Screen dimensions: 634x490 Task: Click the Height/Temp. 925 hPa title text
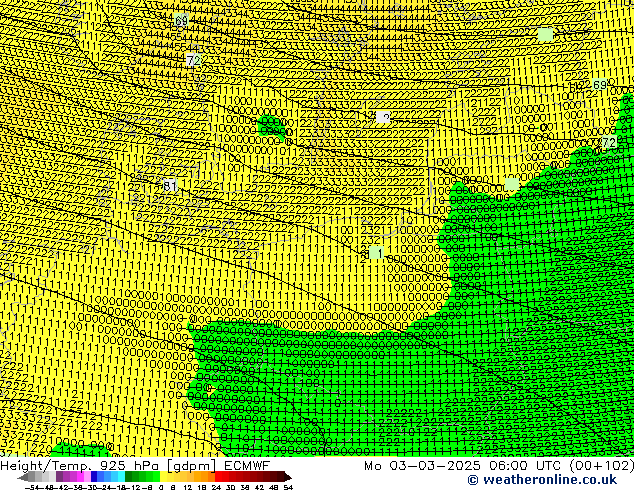[79, 465]
